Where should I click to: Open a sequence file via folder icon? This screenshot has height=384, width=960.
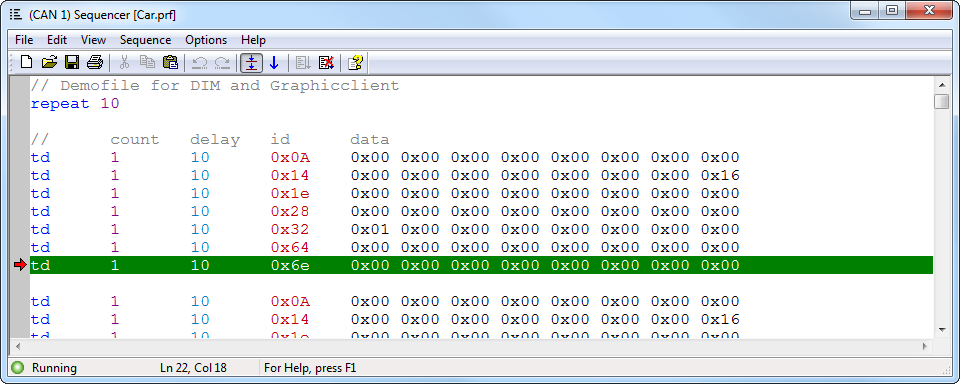pos(49,62)
